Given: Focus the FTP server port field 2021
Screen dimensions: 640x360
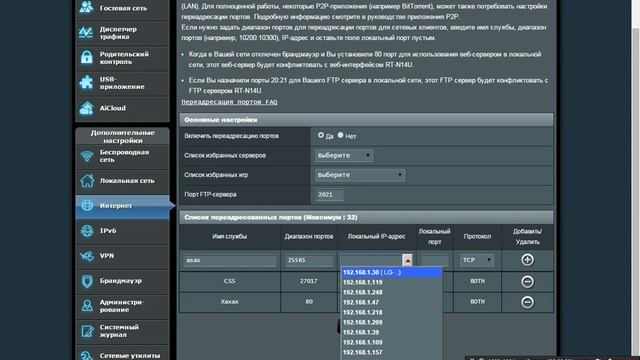Looking at the screenshot, I should 329,195.
